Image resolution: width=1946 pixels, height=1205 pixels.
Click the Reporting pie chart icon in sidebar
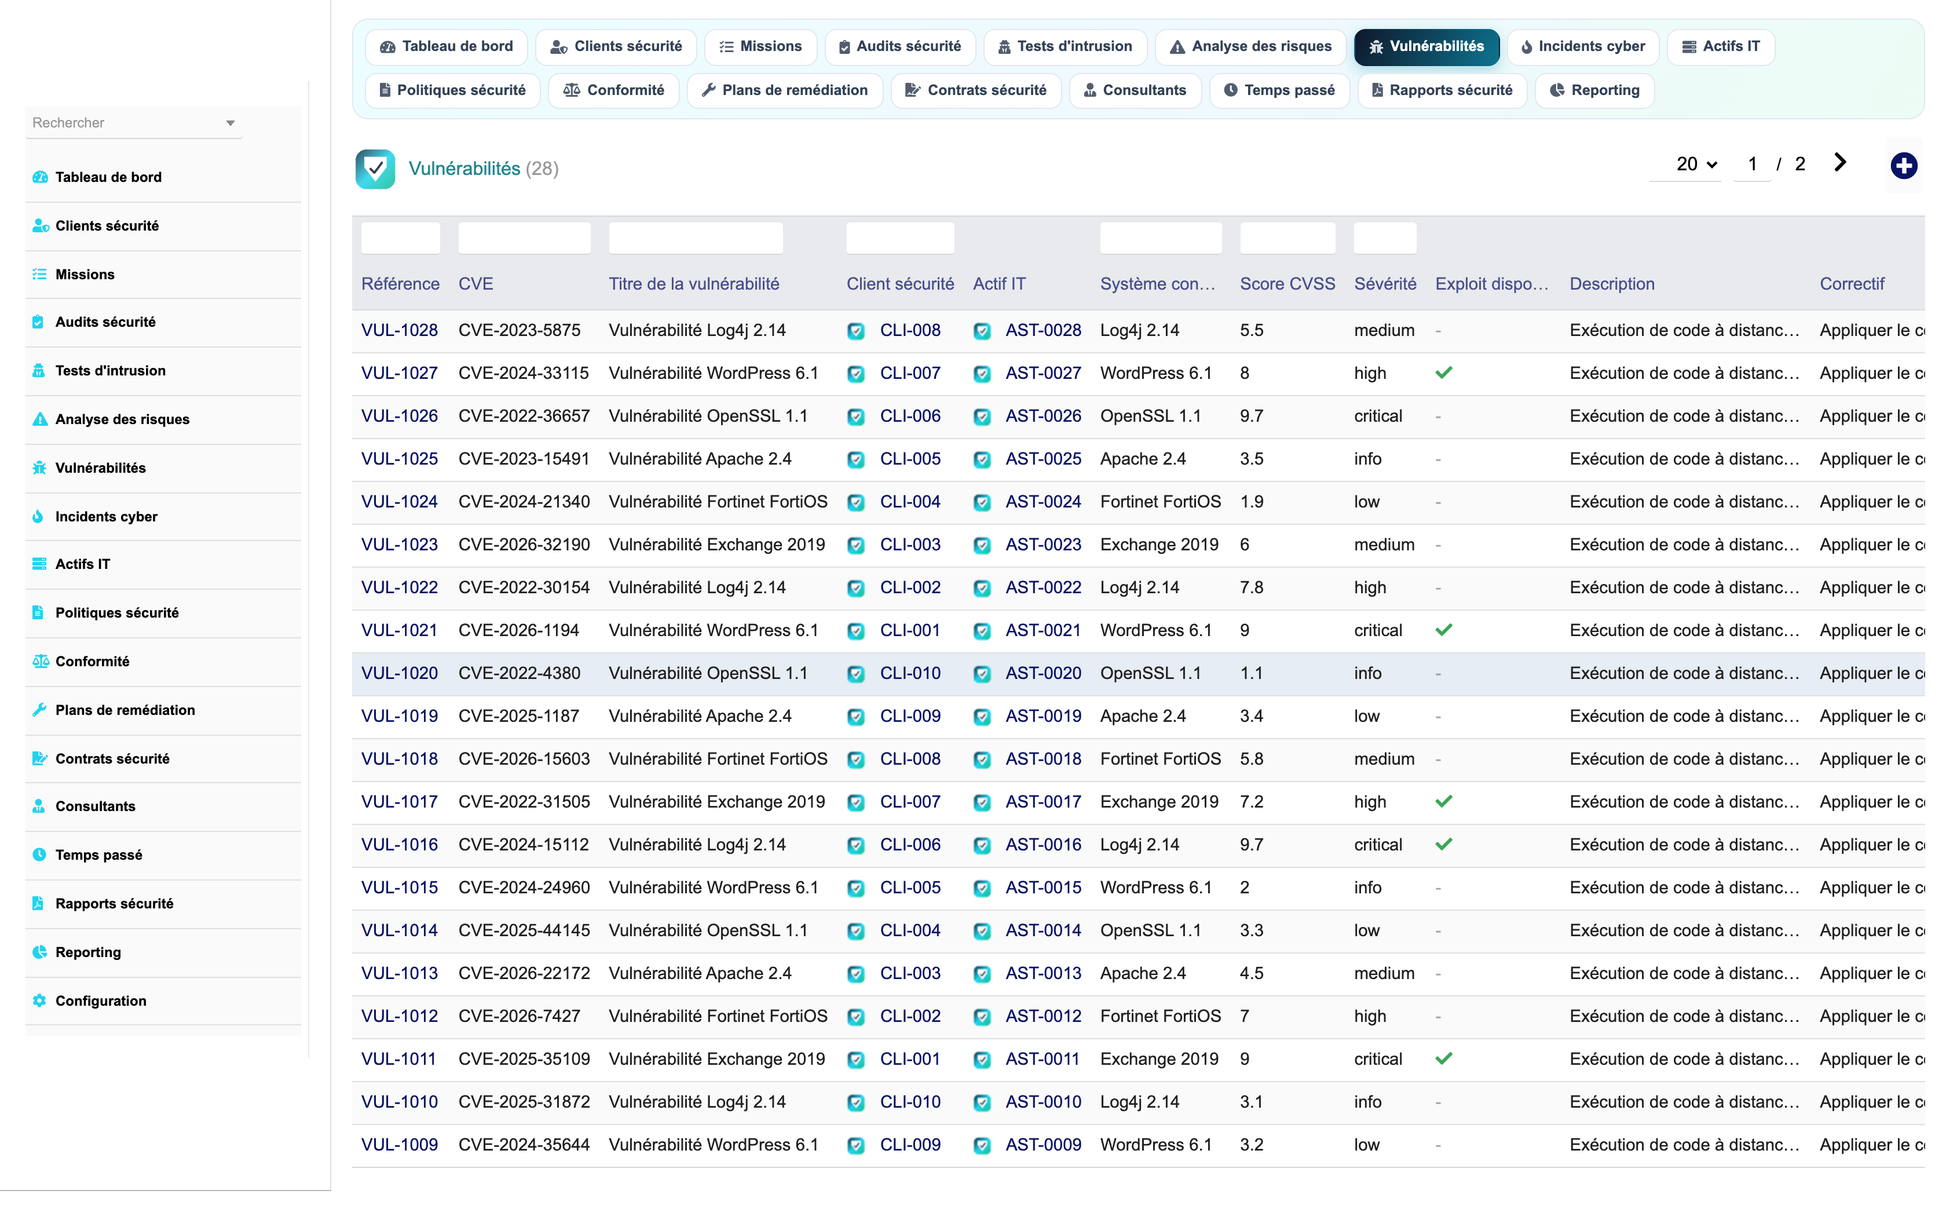click(x=40, y=952)
